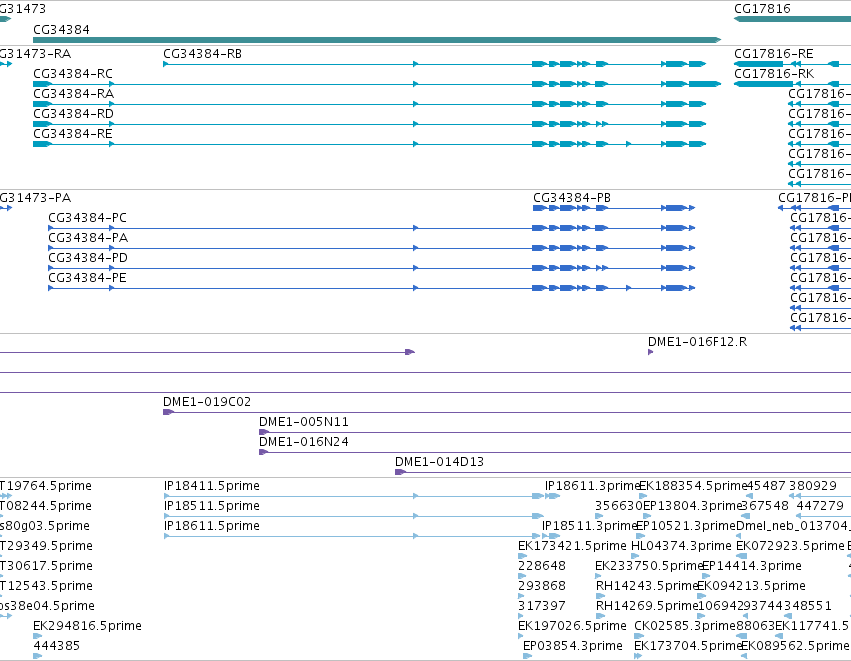The width and height of the screenshot is (851, 661).
Task: Select transcript CG34384-RE label
Action: click(73, 134)
